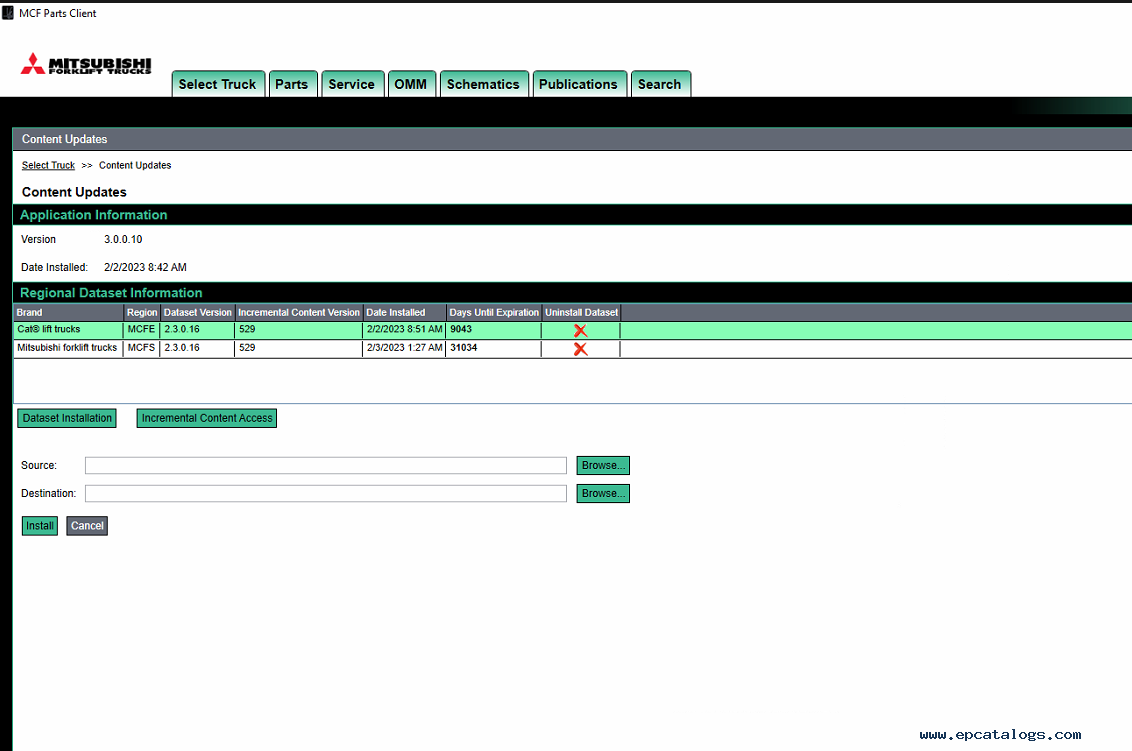Click the Dataset Version column header
Screen dimensions: 1132x751
tap(197, 313)
